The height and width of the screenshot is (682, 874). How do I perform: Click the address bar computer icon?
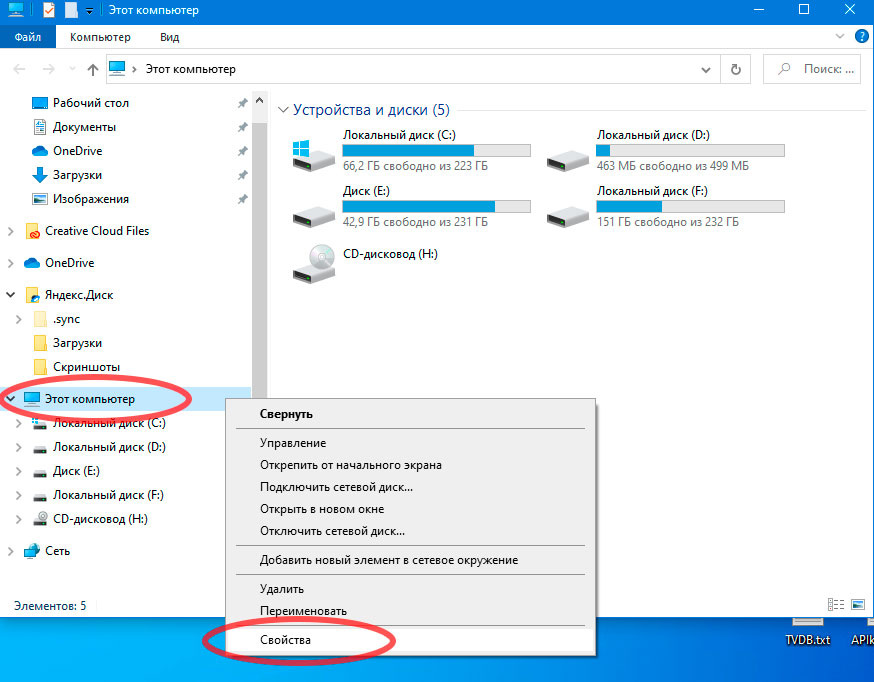coord(117,68)
